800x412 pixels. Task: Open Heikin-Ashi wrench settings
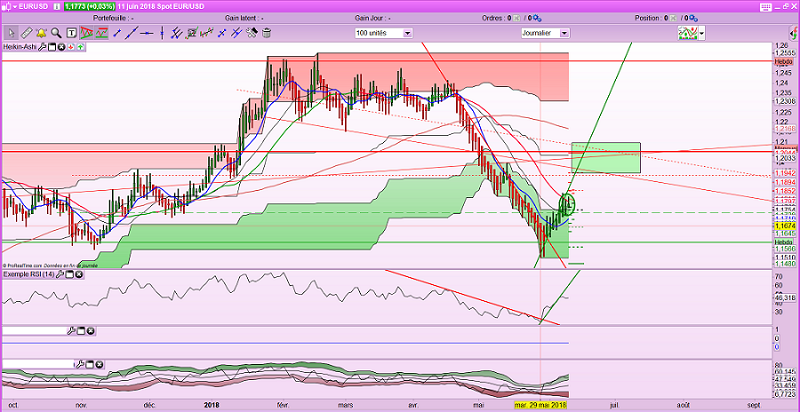(x=43, y=47)
